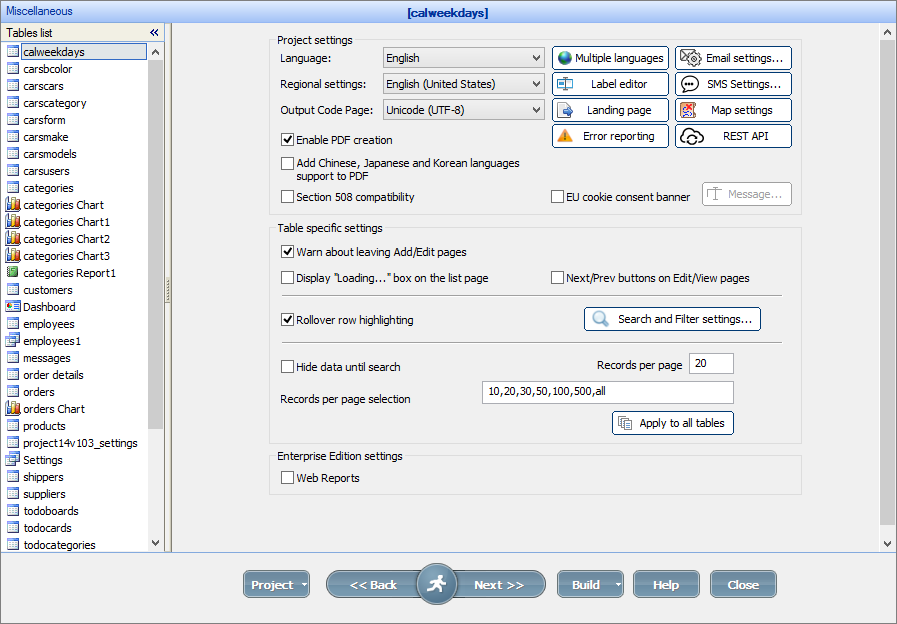Select the categories Chart2 table
The width and height of the screenshot is (897, 624).
66,238
